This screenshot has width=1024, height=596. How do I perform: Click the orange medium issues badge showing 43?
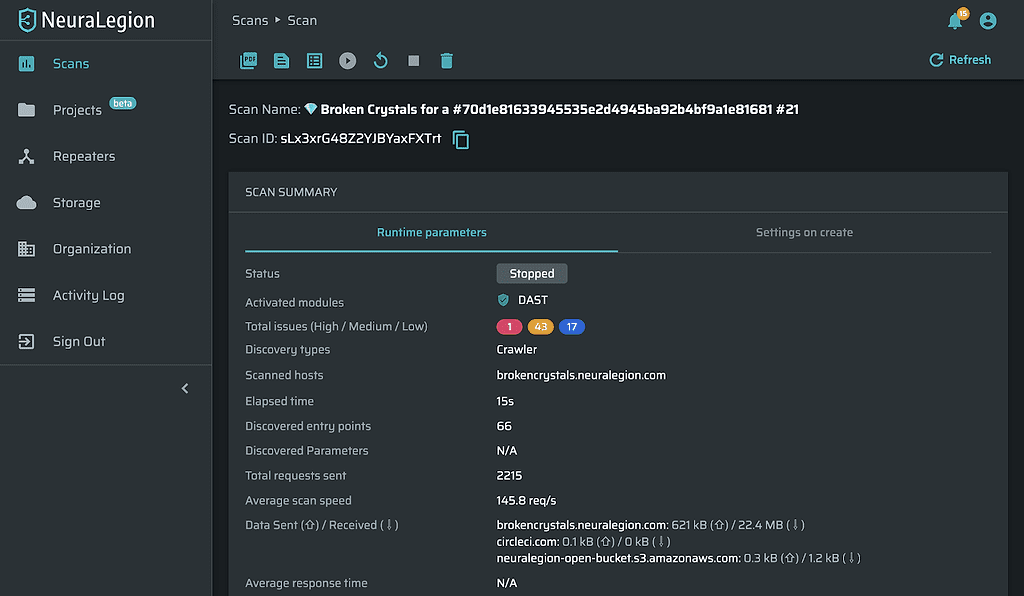(x=540, y=327)
